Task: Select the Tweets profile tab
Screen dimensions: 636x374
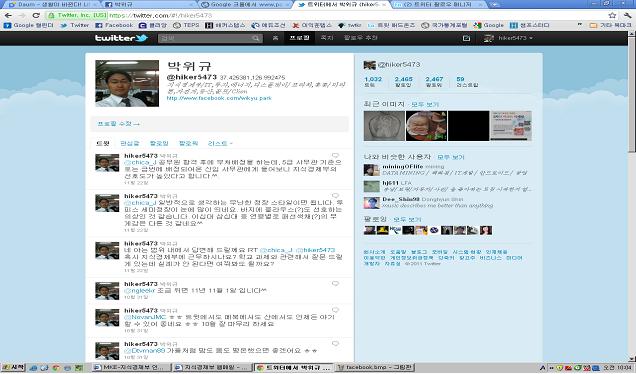Action: [x=103, y=144]
